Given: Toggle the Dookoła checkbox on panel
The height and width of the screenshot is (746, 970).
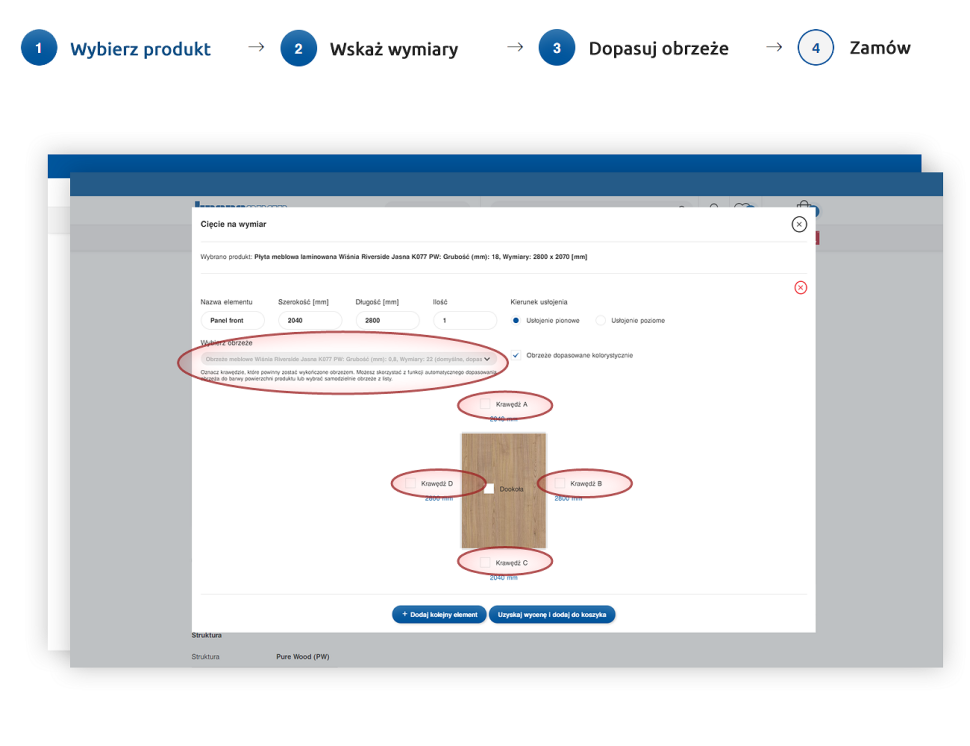Looking at the screenshot, I should [489, 489].
